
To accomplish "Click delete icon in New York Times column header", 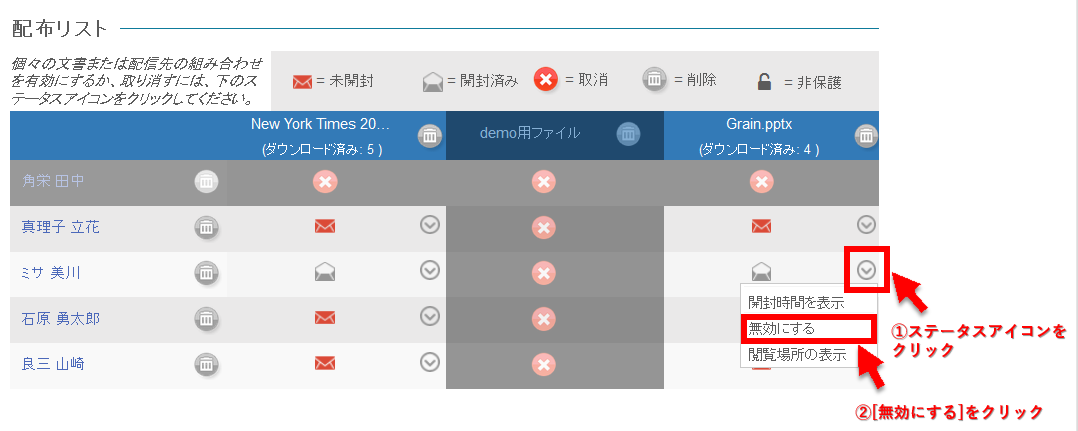I will (x=429, y=135).
